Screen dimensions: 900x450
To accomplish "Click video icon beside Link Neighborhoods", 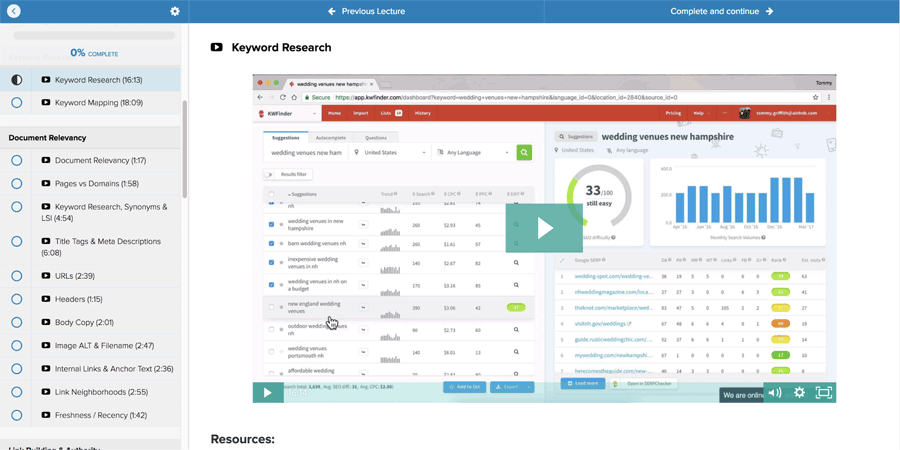I will tap(46, 391).
